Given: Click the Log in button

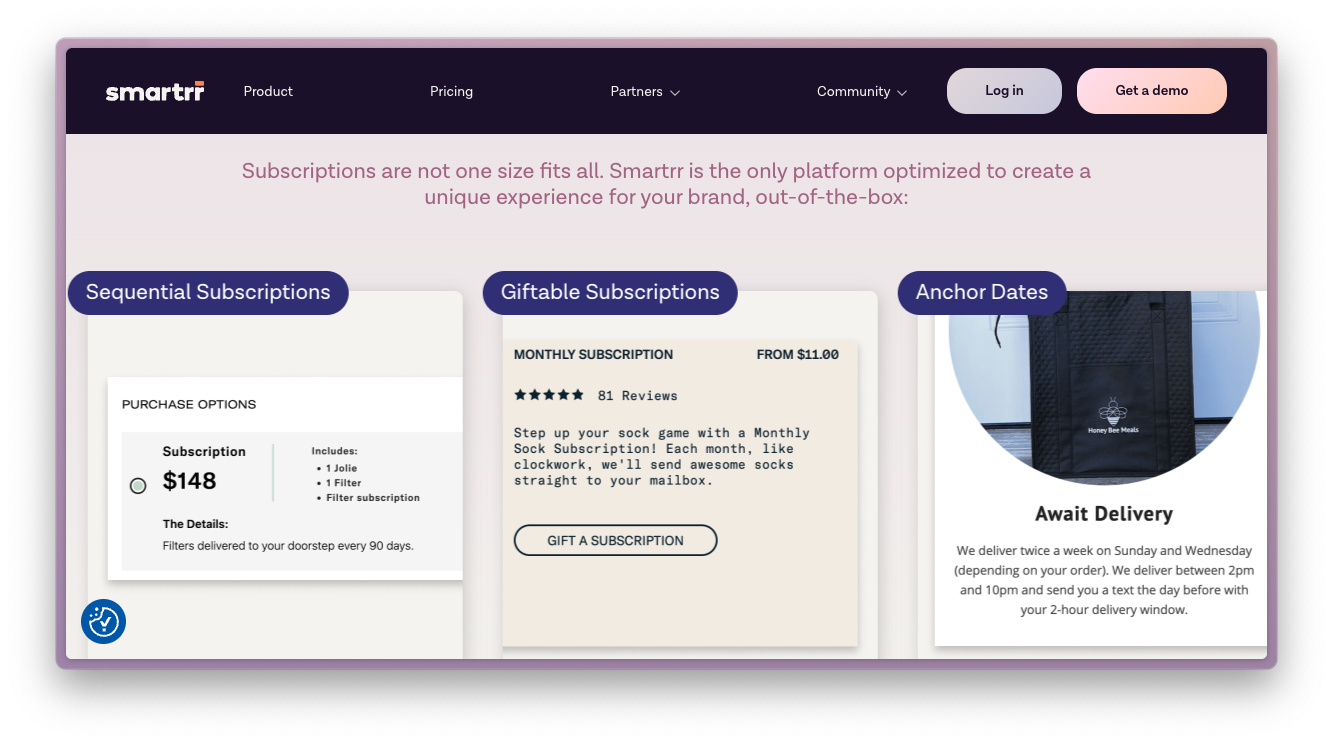Looking at the screenshot, I should [x=1004, y=90].
